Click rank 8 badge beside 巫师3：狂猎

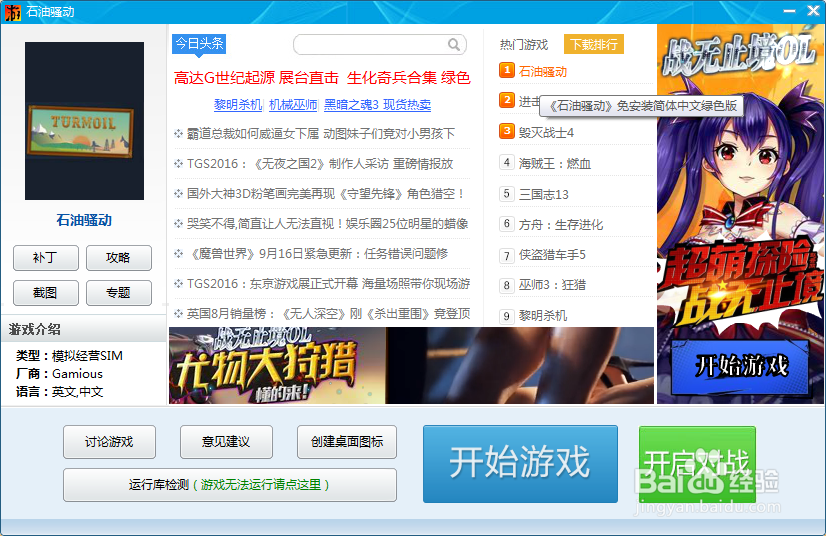507,285
